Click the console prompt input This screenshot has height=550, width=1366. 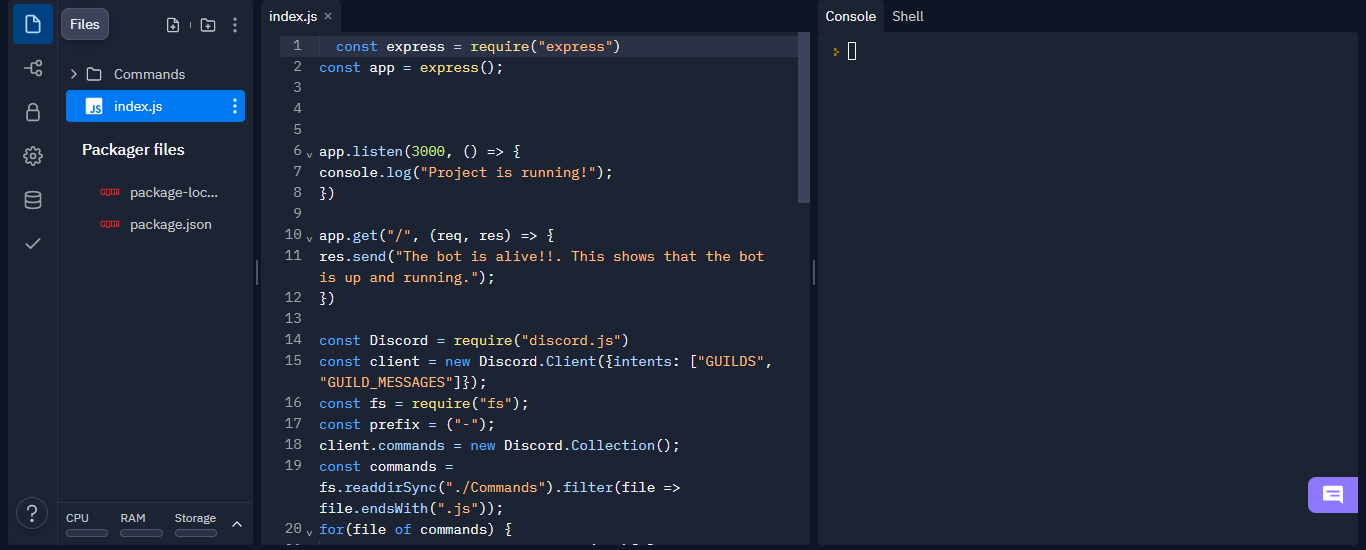point(852,51)
